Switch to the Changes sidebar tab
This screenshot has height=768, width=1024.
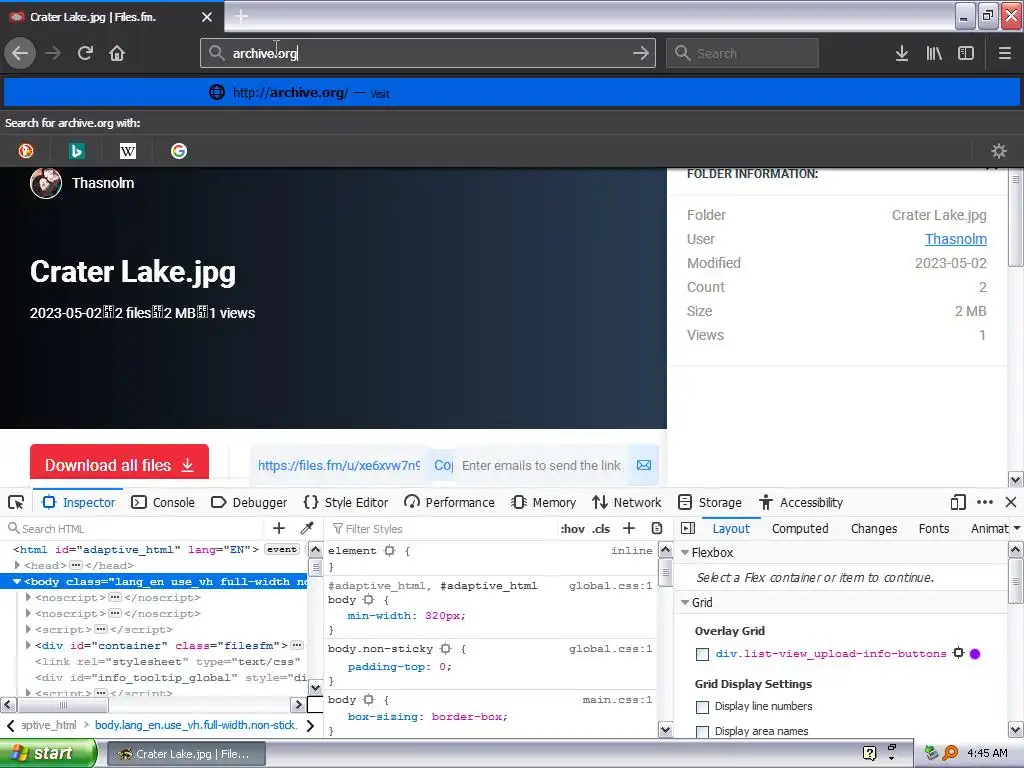click(874, 528)
